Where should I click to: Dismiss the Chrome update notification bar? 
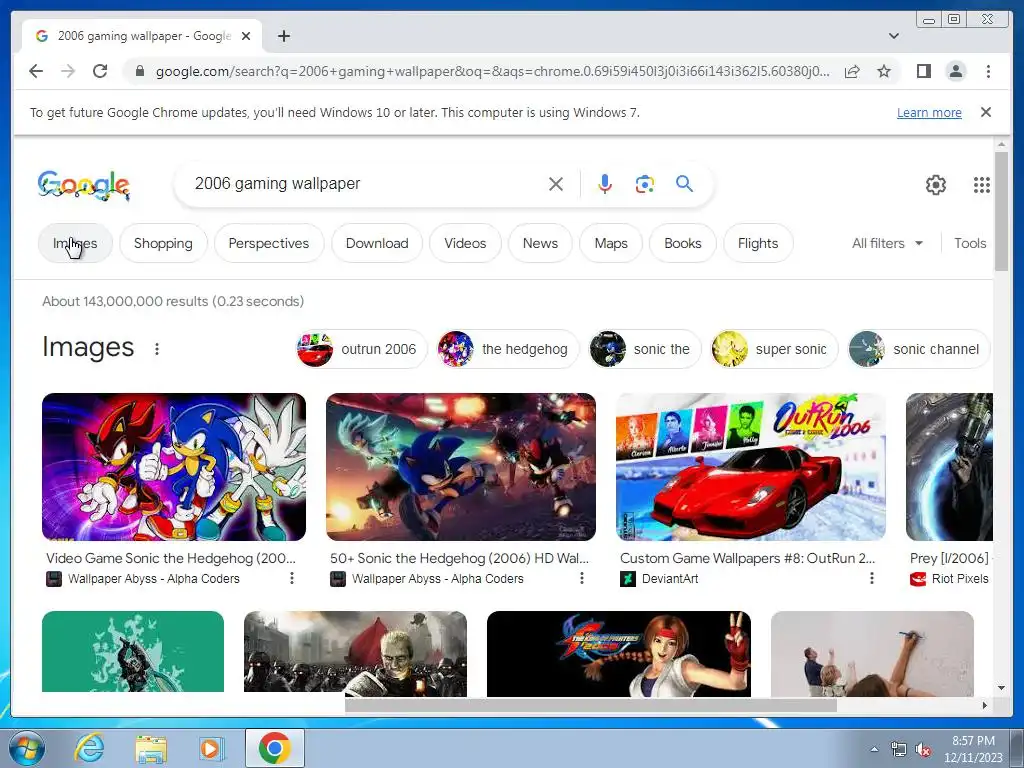pos(985,112)
